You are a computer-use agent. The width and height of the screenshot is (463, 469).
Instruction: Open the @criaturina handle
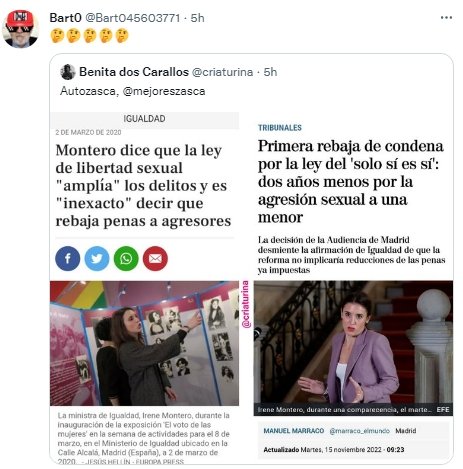point(222,72)
